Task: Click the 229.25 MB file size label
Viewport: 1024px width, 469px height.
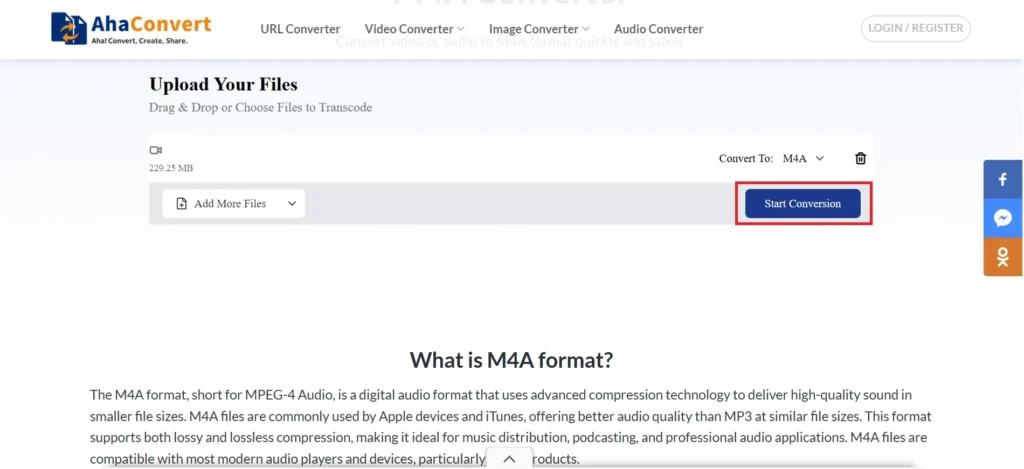Action: coord(171,169)
